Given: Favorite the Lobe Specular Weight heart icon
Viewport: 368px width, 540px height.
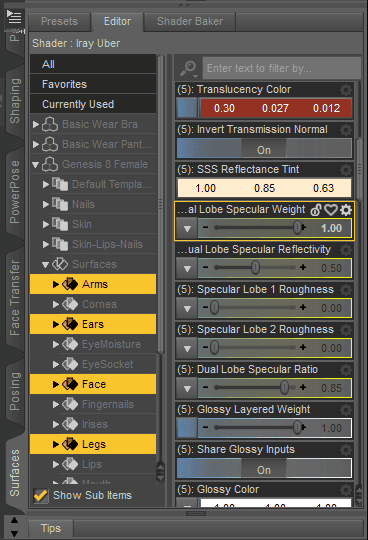Looking at the screenshot, I should (x=331, y=210).
